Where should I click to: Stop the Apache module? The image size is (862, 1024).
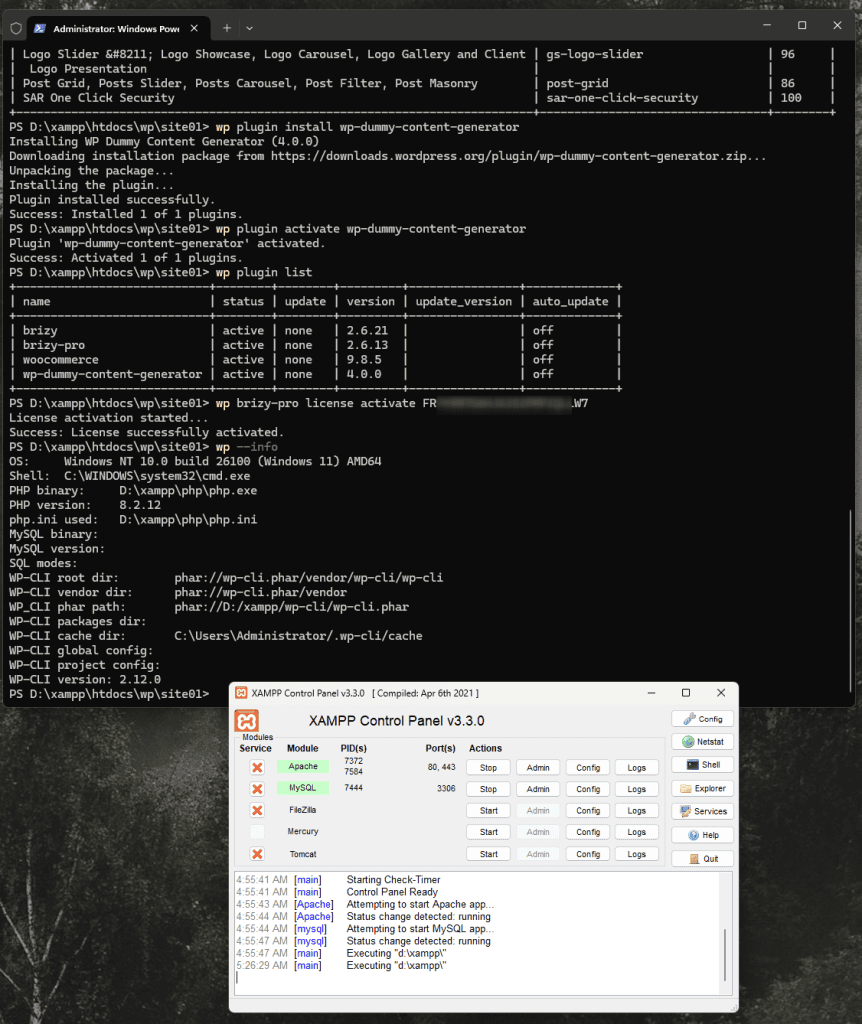[x=488, y=768]
